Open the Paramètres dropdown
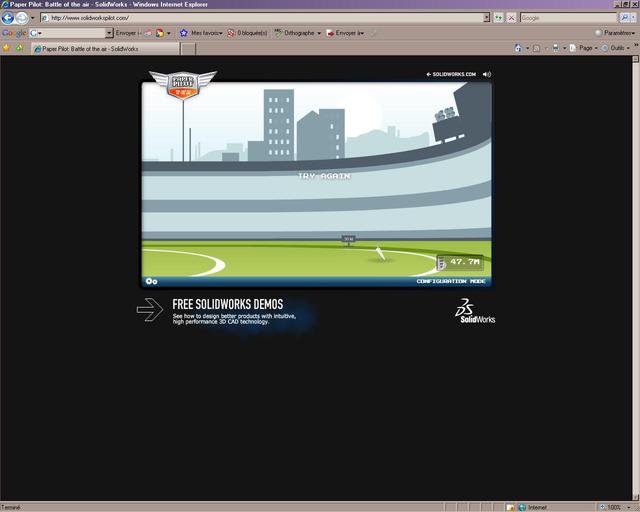The height and width of the screenshot is (512, 640). coord(615,33)
